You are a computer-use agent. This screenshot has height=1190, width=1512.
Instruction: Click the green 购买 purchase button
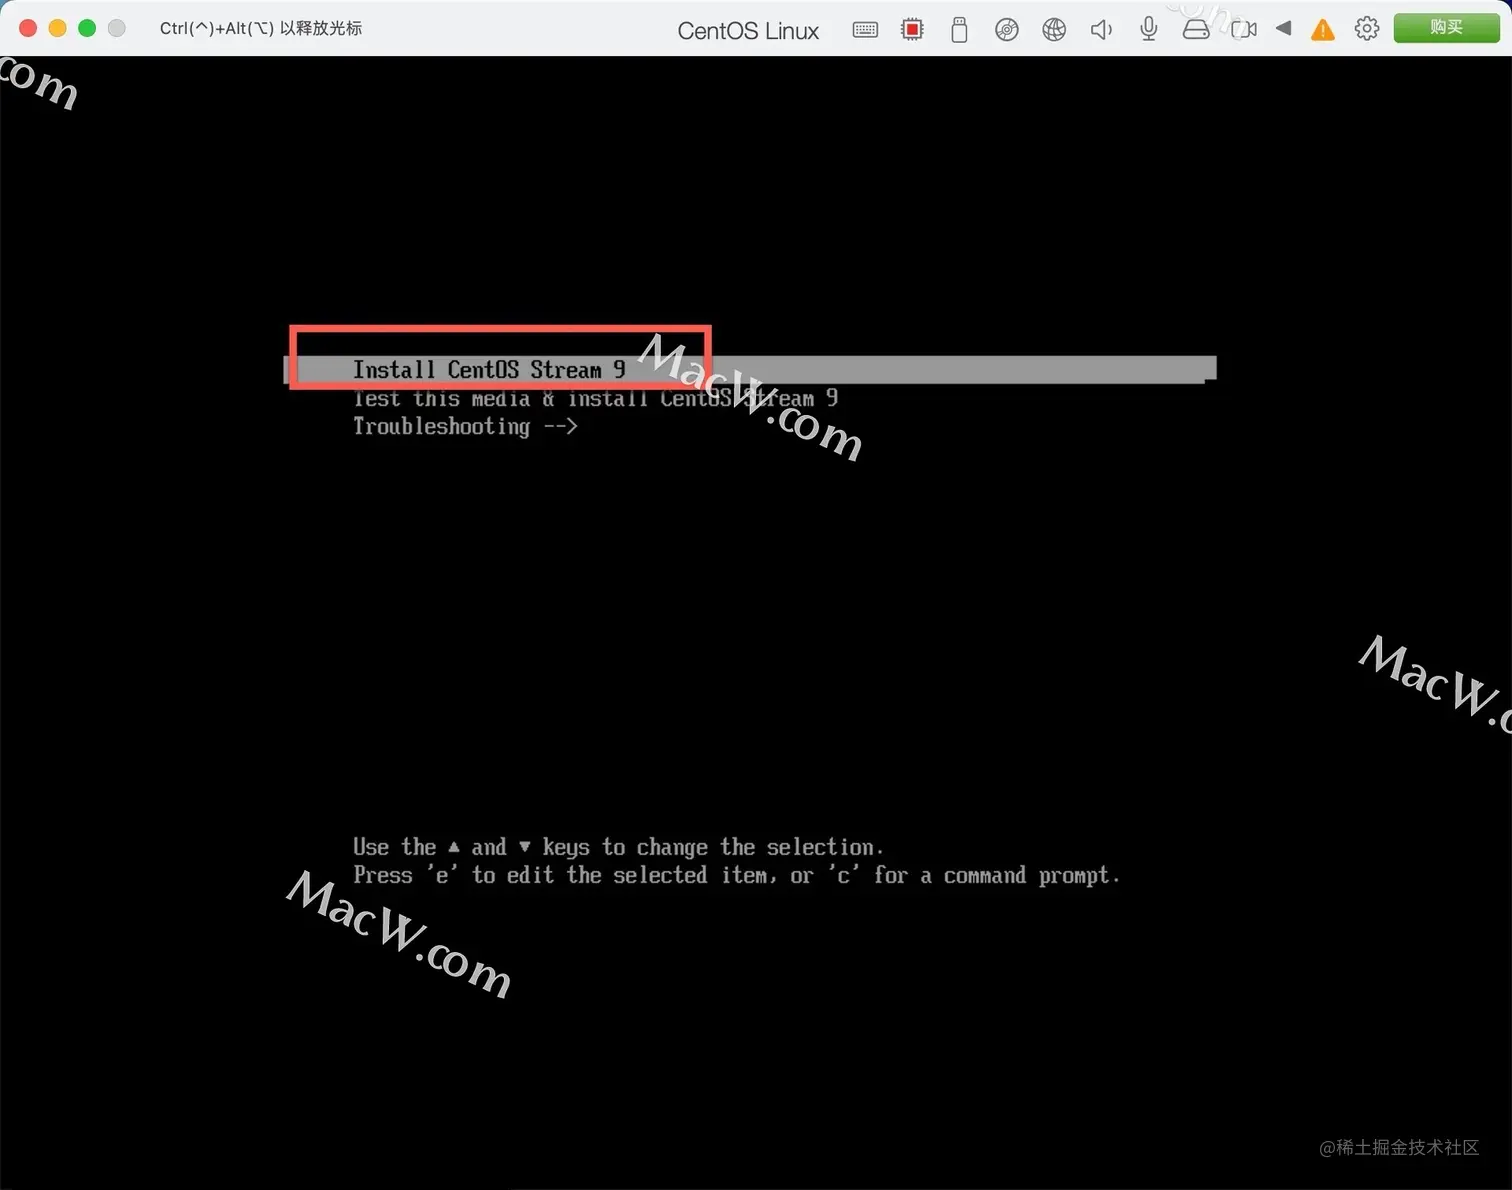pyautogui.click(x=1446, y=28)
